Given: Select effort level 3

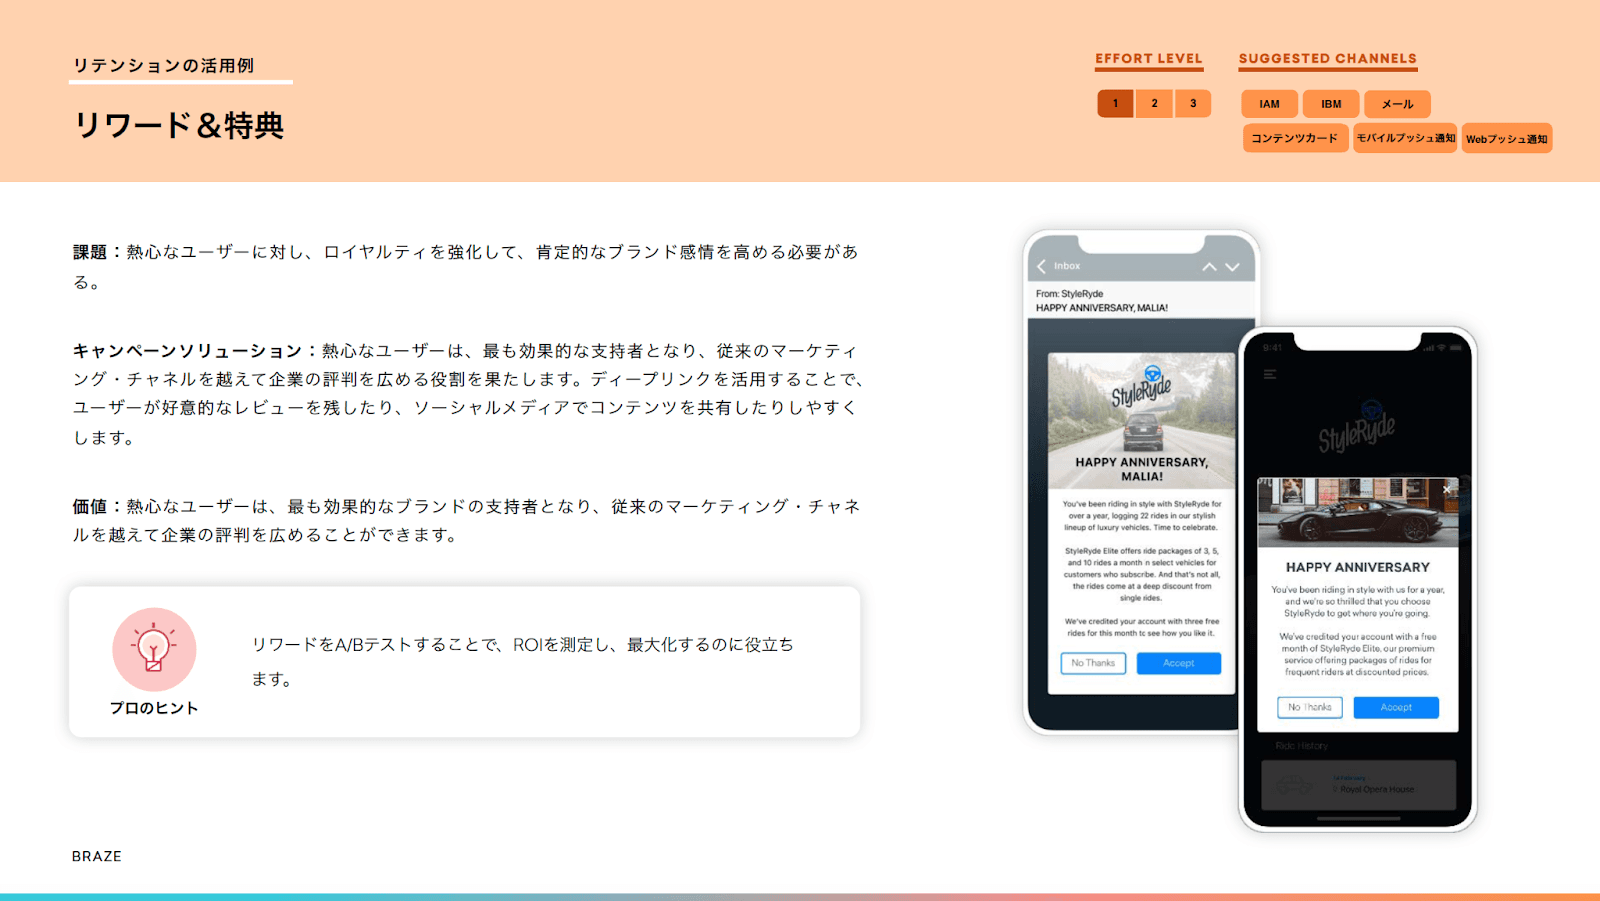Looking at the screenshot, I should 1193,104.
